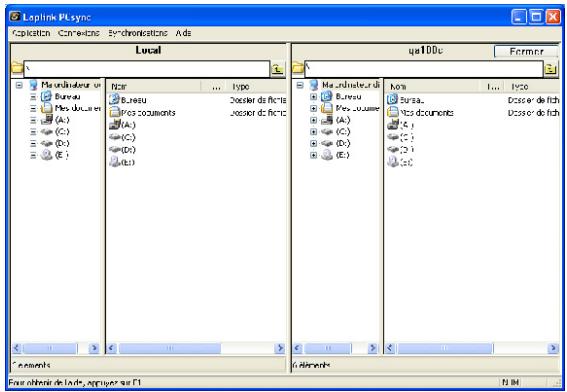Expand Mes documents in the Local tree

coord(33,108)
